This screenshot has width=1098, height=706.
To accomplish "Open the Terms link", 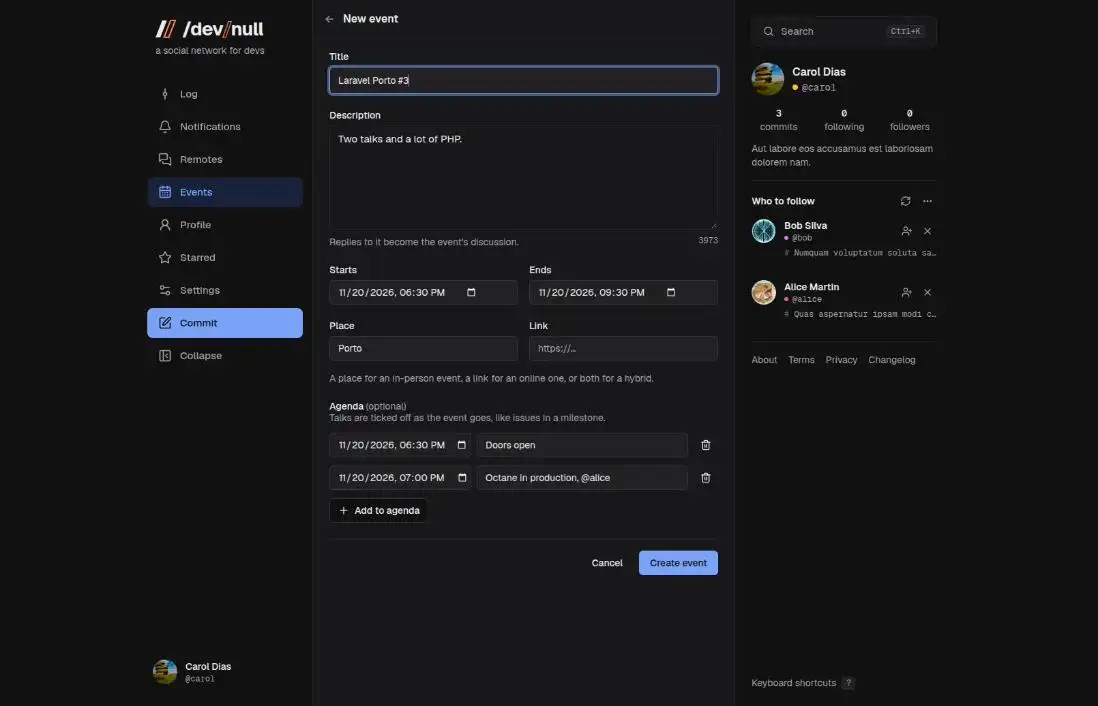I will click(x=801, y=360).
